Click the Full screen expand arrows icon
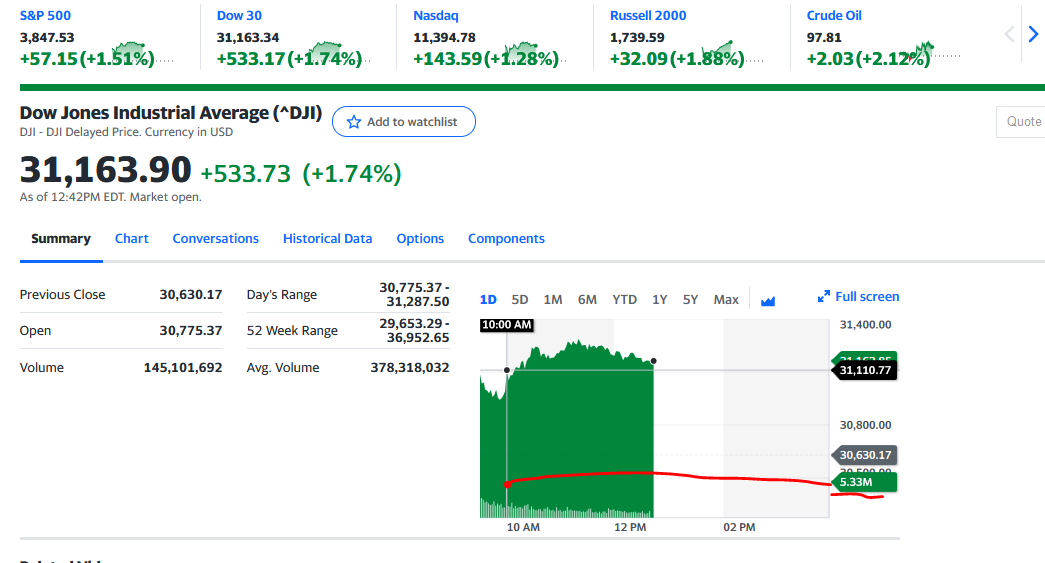1045x563 pixels. (x=824, y=296)
